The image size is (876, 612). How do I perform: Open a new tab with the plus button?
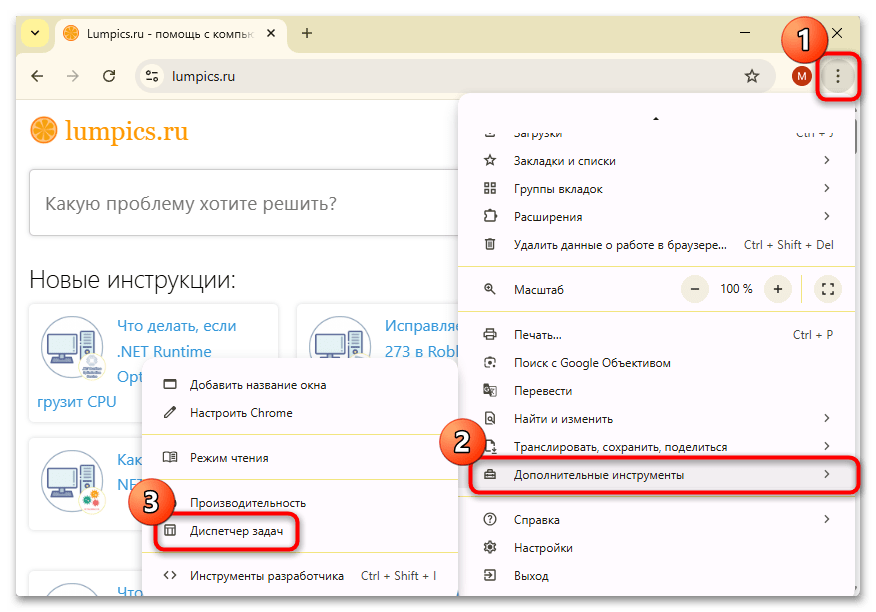(307, 34)
